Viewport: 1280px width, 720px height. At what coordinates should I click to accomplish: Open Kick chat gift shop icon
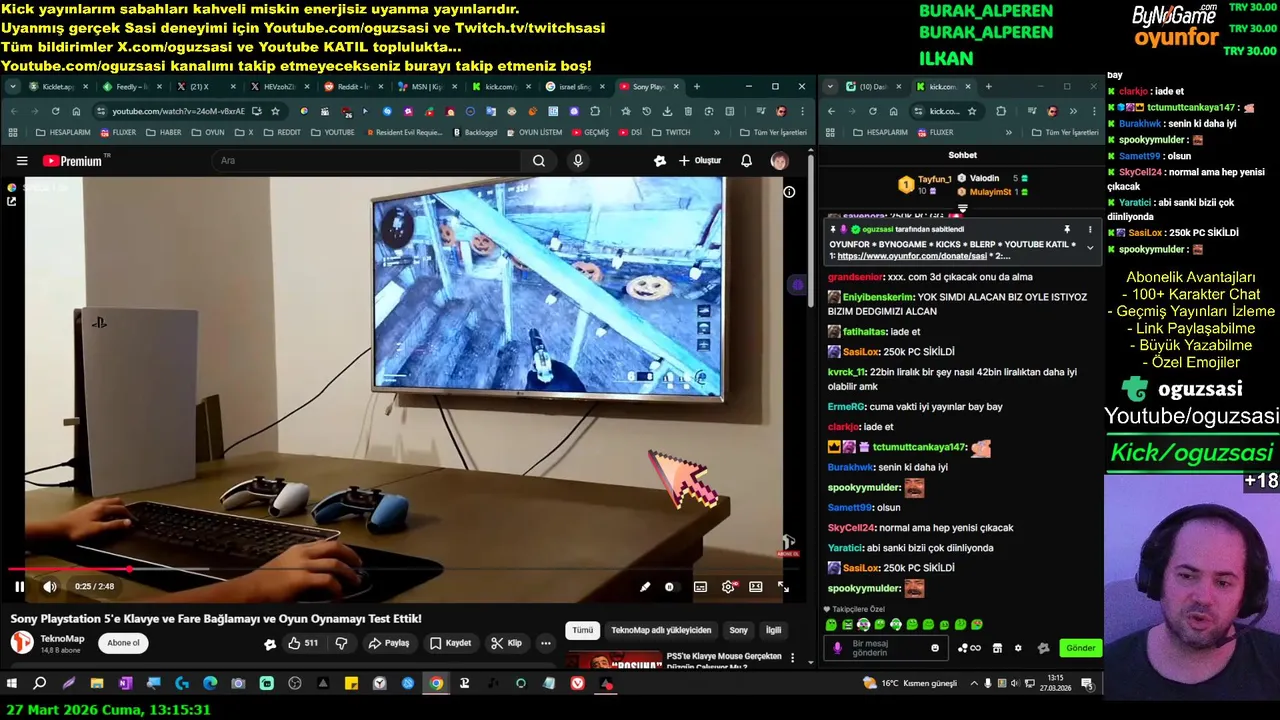pos(996,648)
